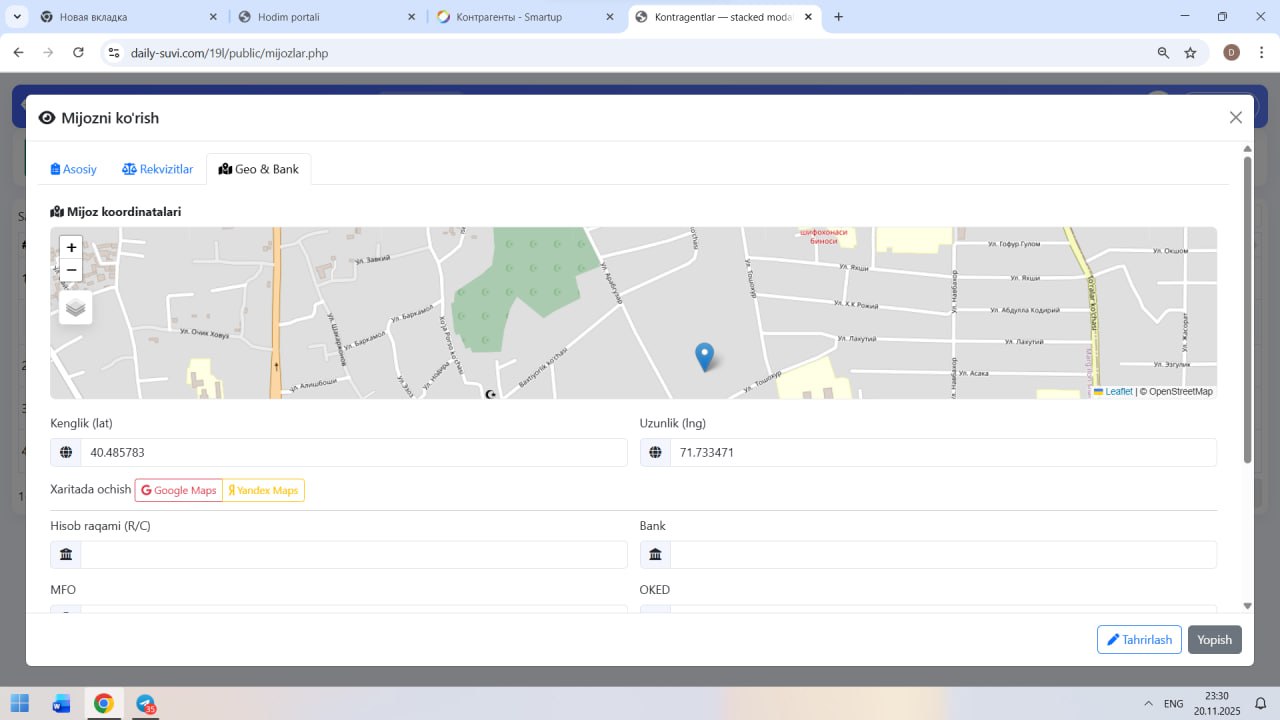Image resolution: width=1280 pixels, height=720 pixels.
Task: Open the browser tab search dropdown
Action: (17, 17)
